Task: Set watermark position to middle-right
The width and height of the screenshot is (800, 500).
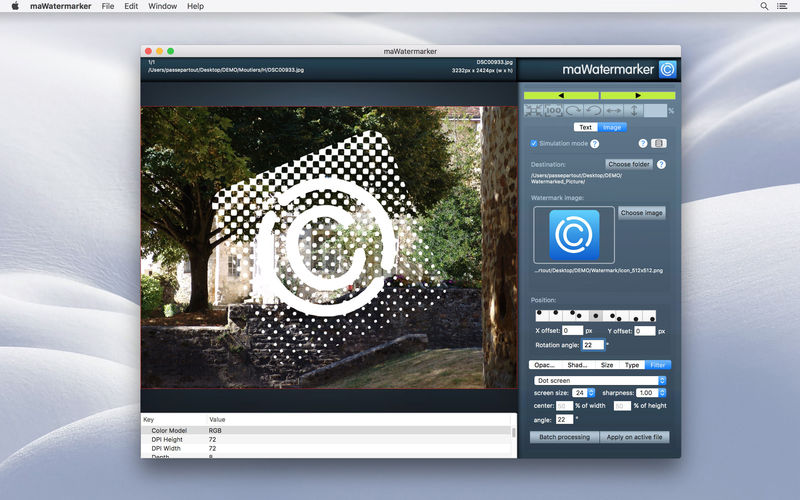Action: click(609, 316)
